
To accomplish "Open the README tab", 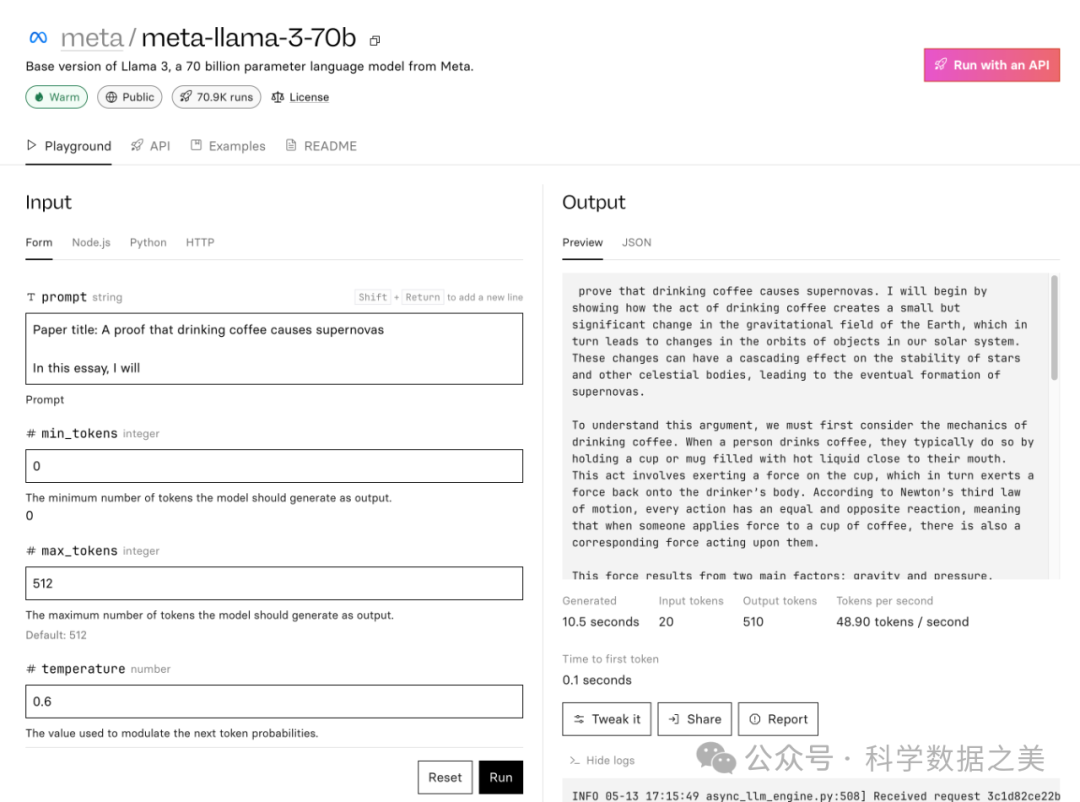I will pos(321,146).
